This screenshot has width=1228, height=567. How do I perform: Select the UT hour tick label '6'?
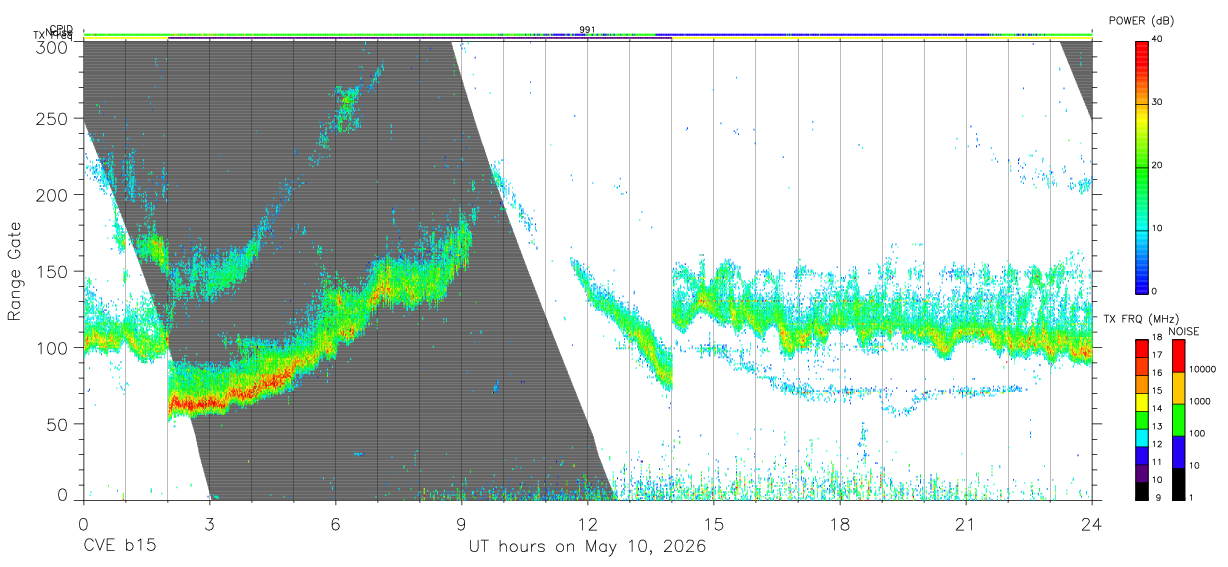[336, 524]
